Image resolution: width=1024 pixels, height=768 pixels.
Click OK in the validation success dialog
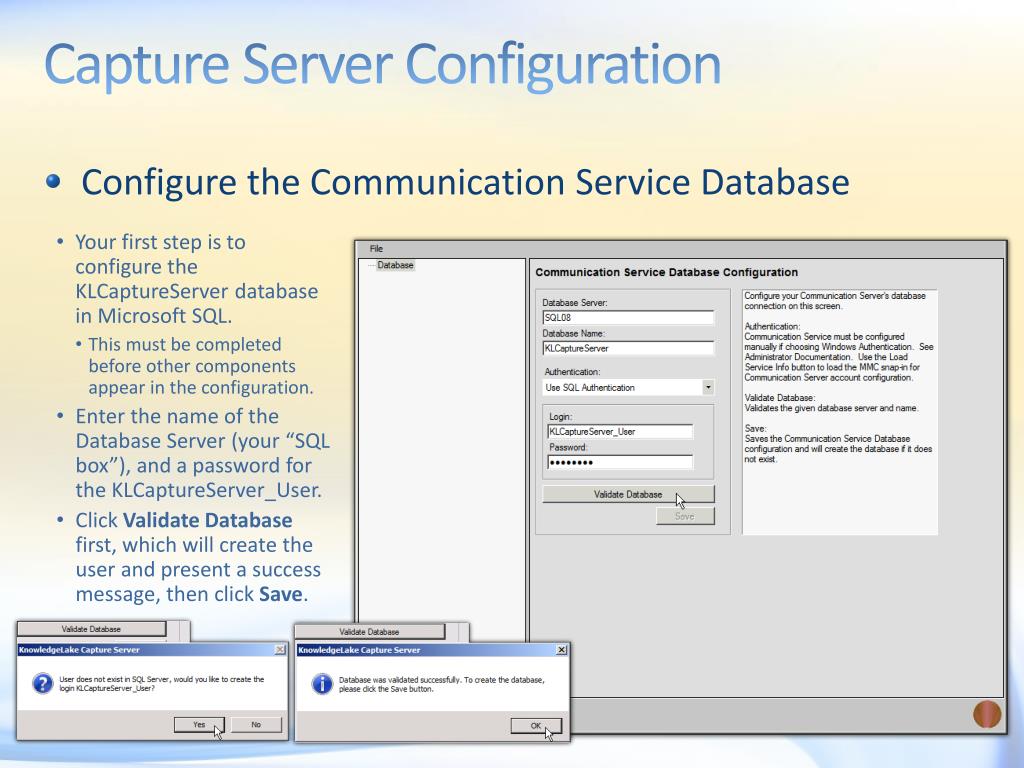coord(536,726)
